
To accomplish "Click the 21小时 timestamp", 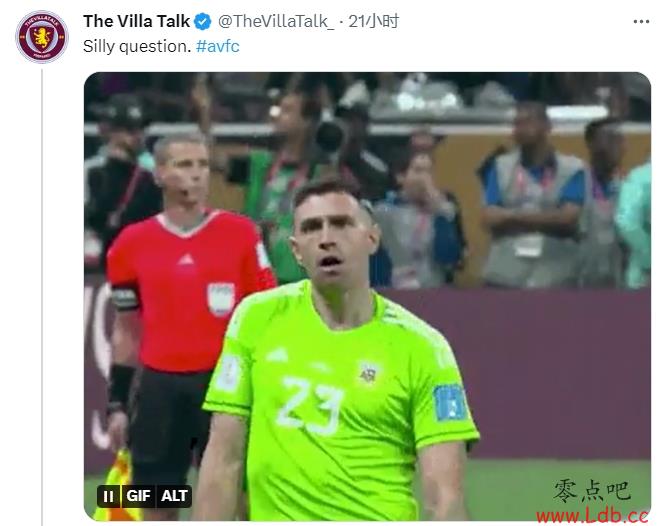I will pos(373,21).
